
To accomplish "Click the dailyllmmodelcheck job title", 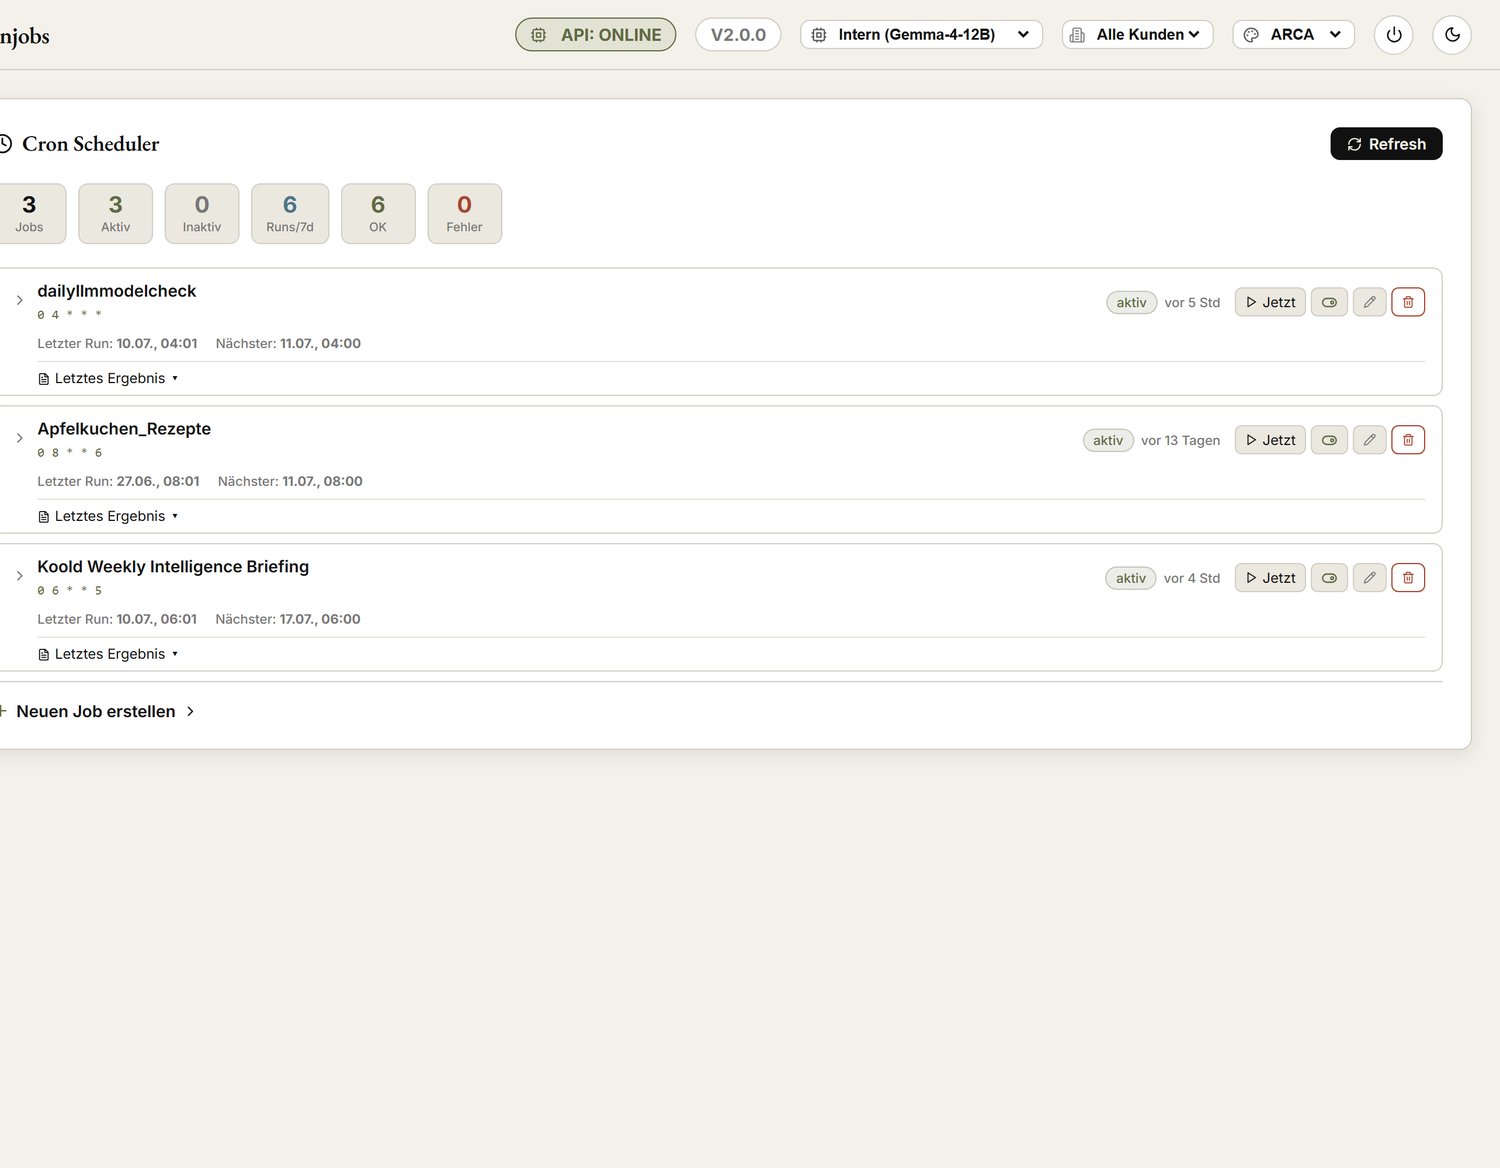I will (117, 291).
